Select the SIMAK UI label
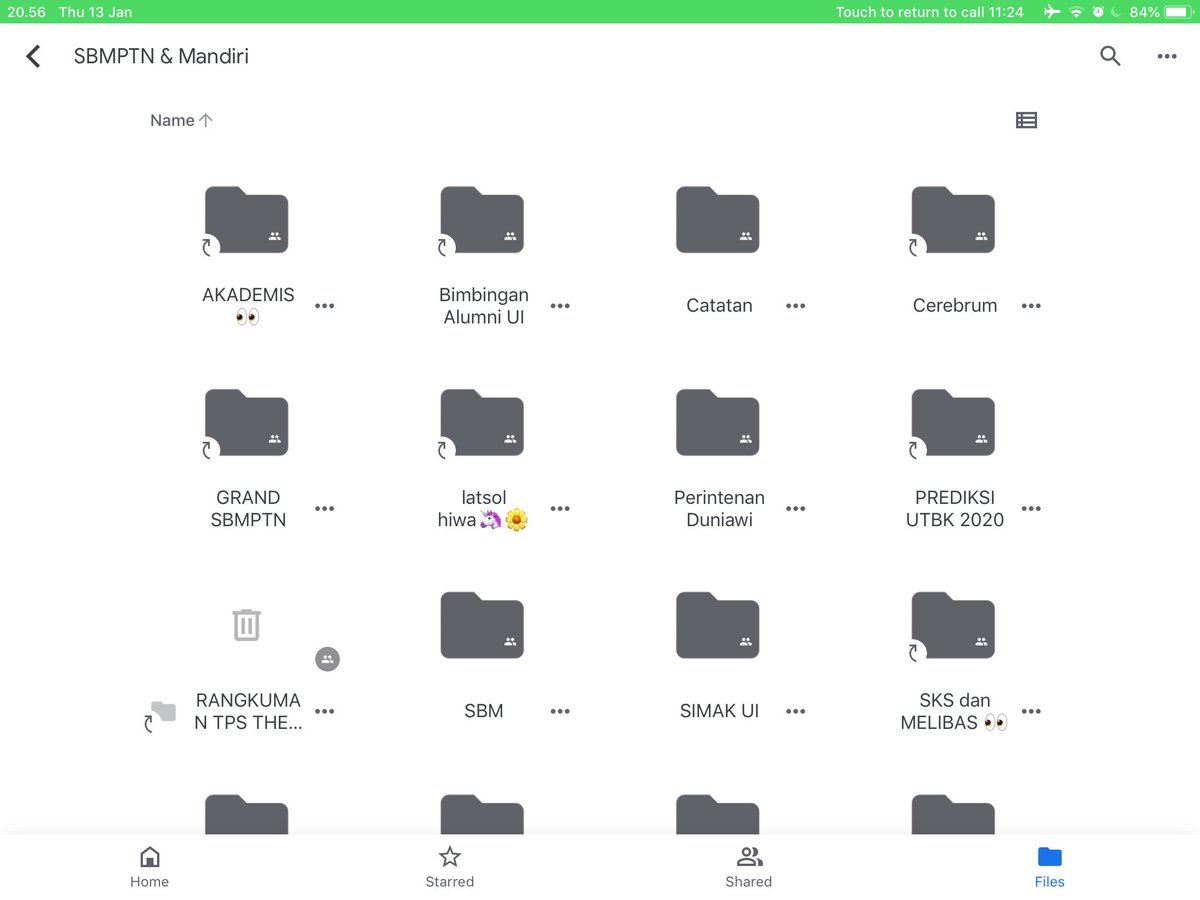Viewport: 1200px width, 900px height. pyautogui.click(x=719, y=711)
